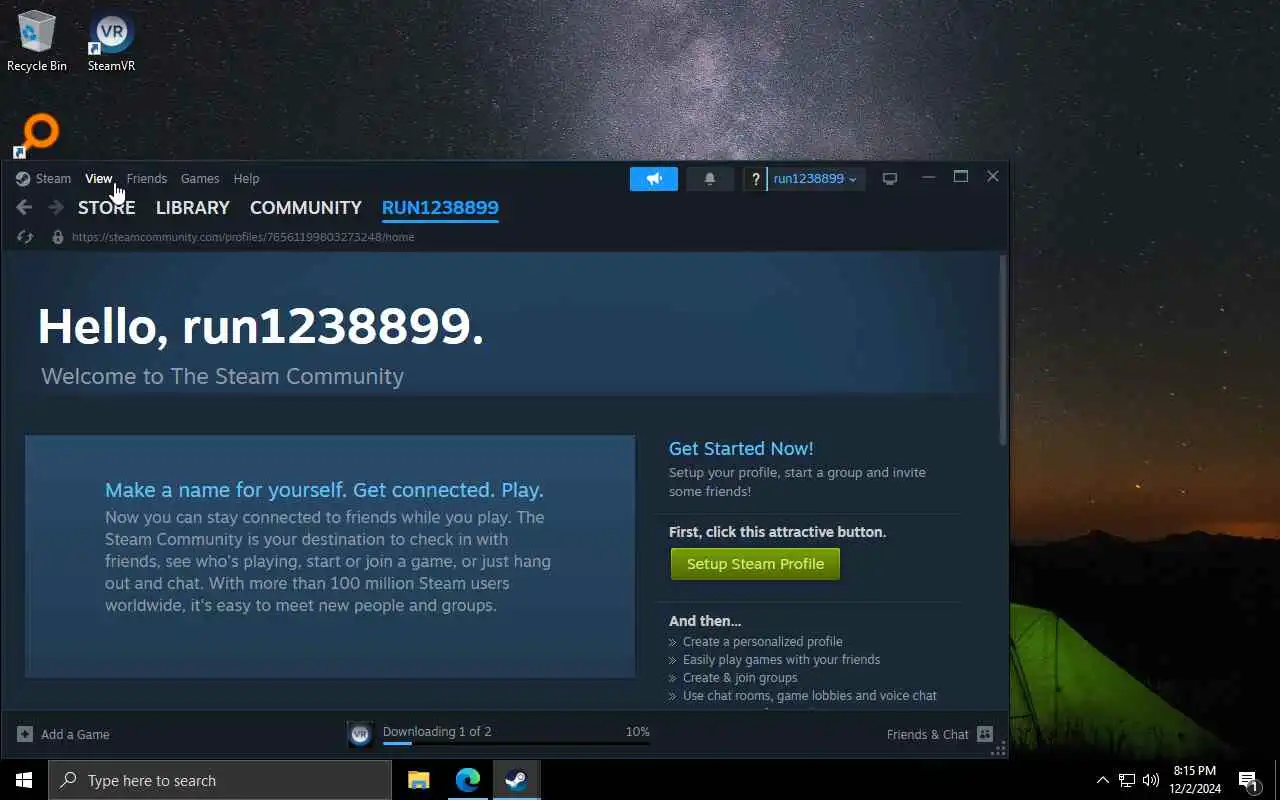The height and width of the screenshot is (800, 1280).
Task: Open the Help menu
Action: 246,179
